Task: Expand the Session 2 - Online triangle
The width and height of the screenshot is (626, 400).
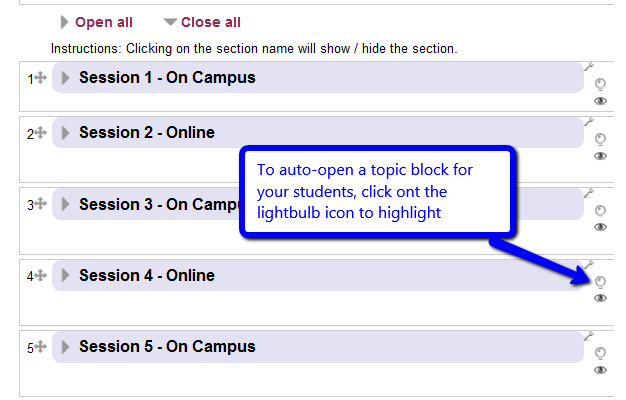Action: point(65,133)
